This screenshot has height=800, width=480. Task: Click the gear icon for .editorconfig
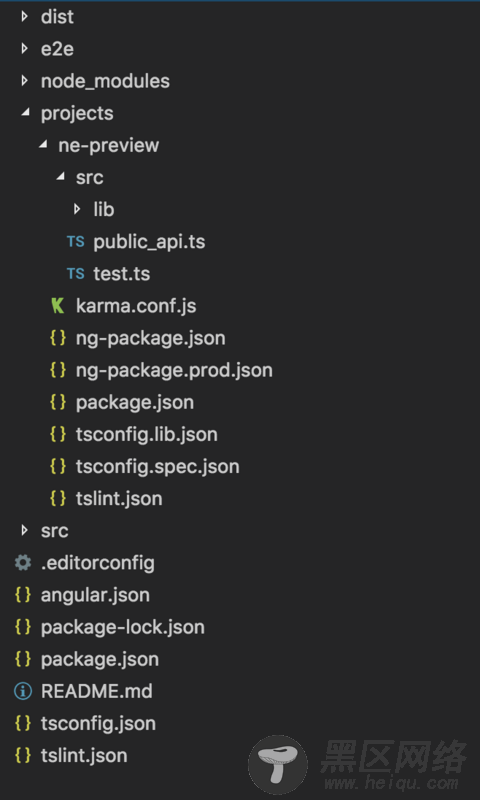[22, 563]
